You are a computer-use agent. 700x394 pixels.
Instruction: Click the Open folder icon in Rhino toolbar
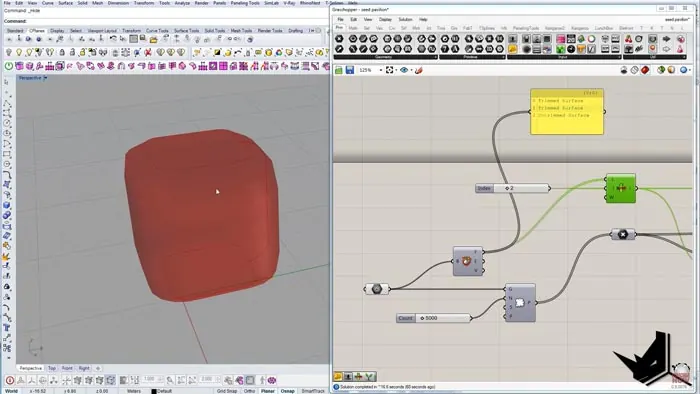153,40
